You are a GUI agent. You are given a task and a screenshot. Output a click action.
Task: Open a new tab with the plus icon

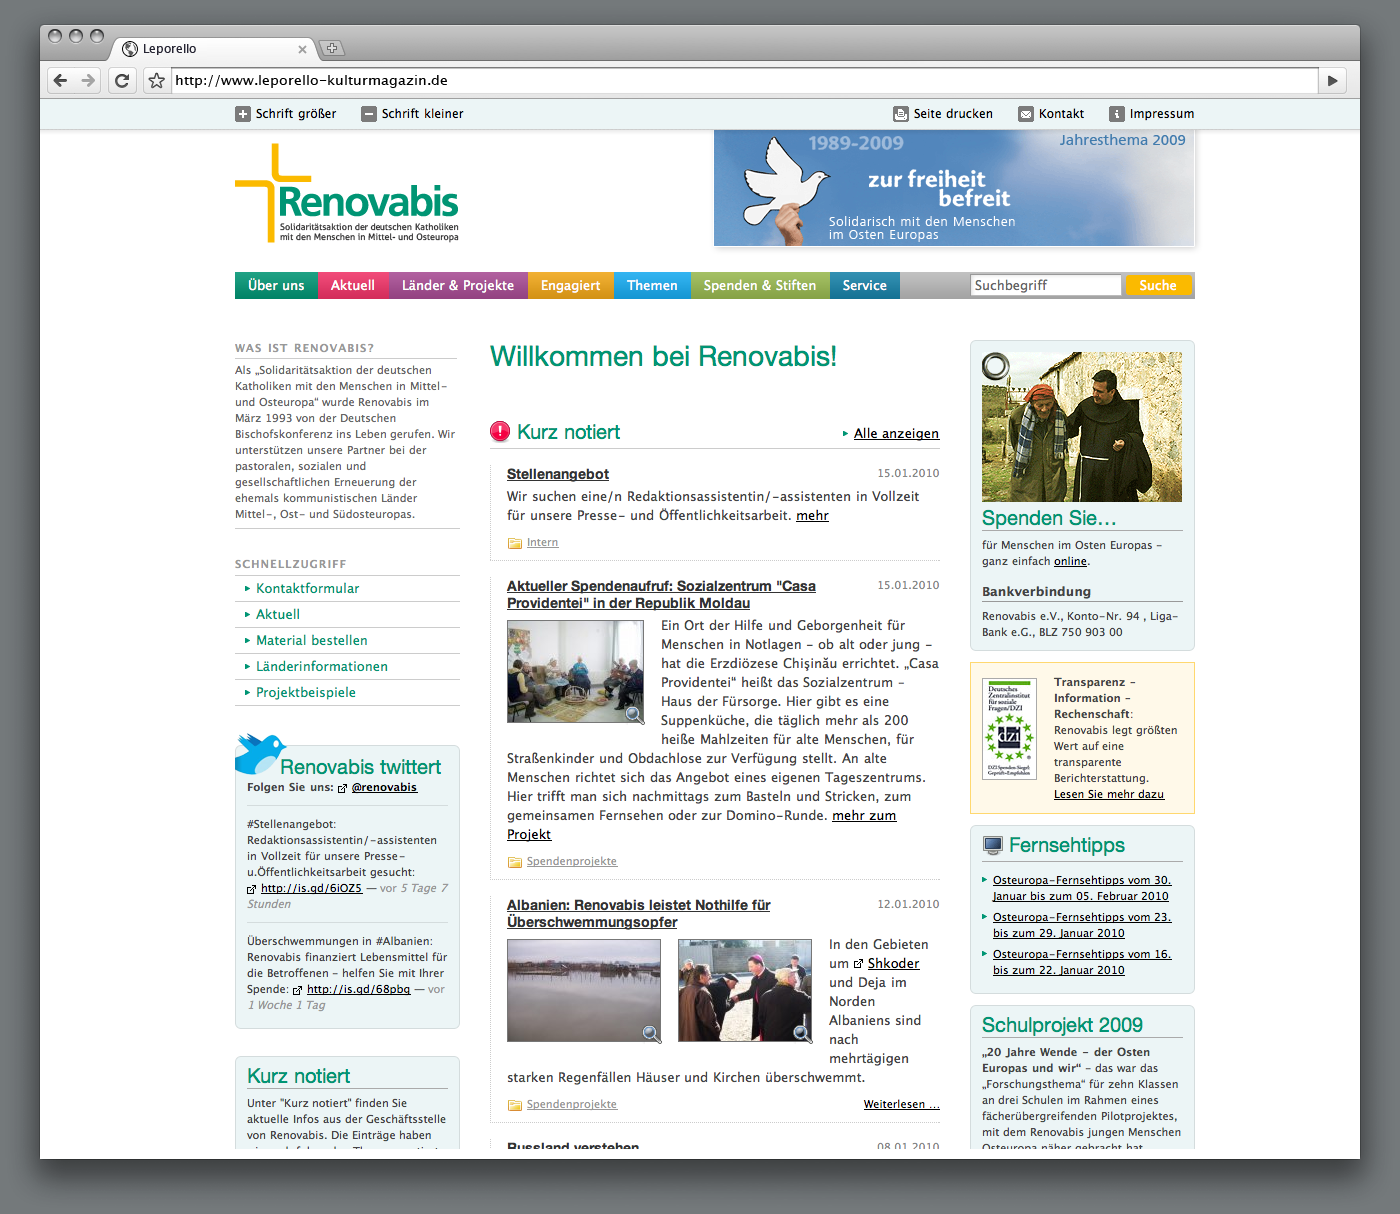coord(332,48)
